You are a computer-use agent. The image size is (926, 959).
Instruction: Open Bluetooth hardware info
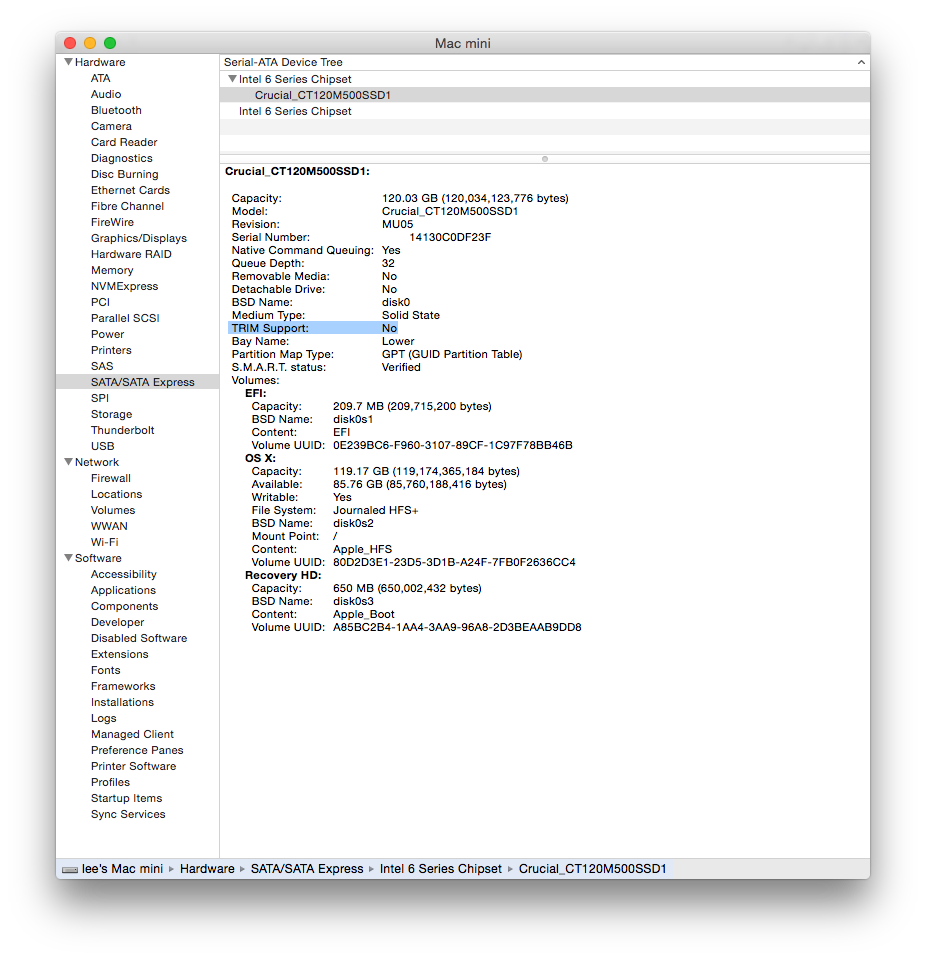(x=116, y=110)
